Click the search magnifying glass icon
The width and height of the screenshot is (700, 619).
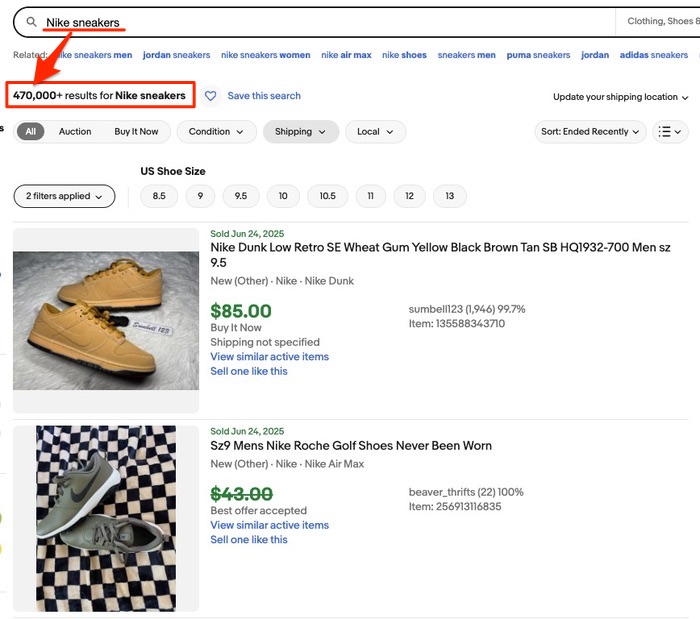click(31, 22)
